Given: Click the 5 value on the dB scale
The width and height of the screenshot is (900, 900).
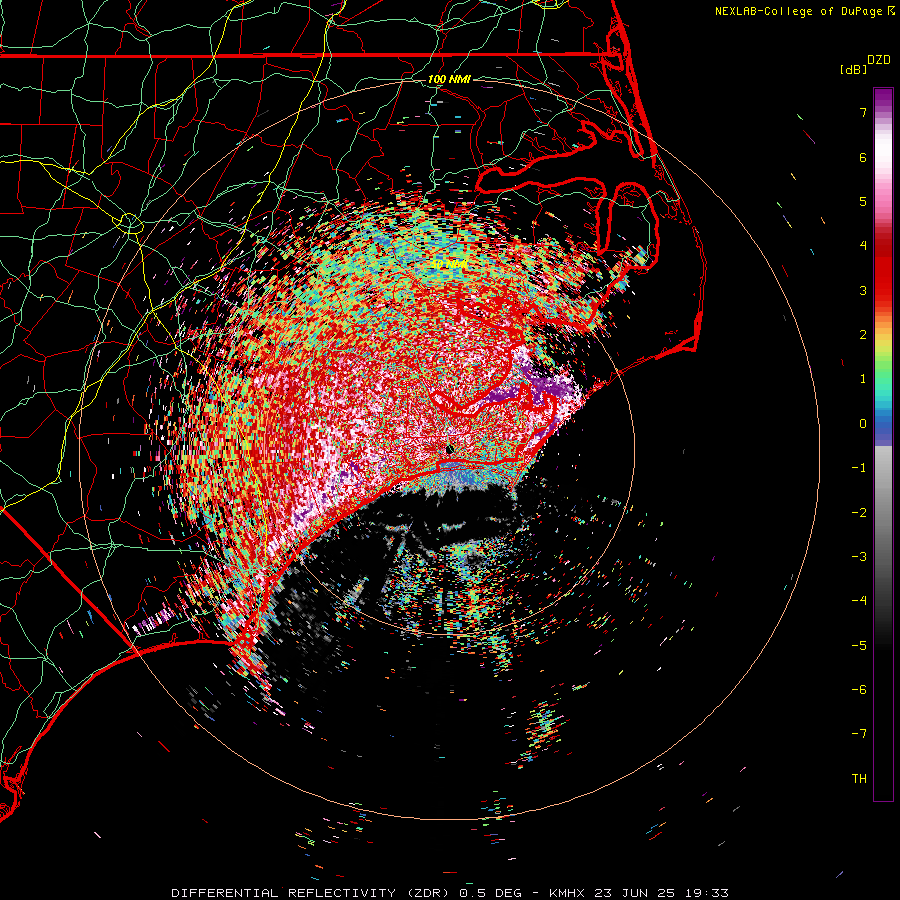Looking at the screenshot, I should 863,201.
